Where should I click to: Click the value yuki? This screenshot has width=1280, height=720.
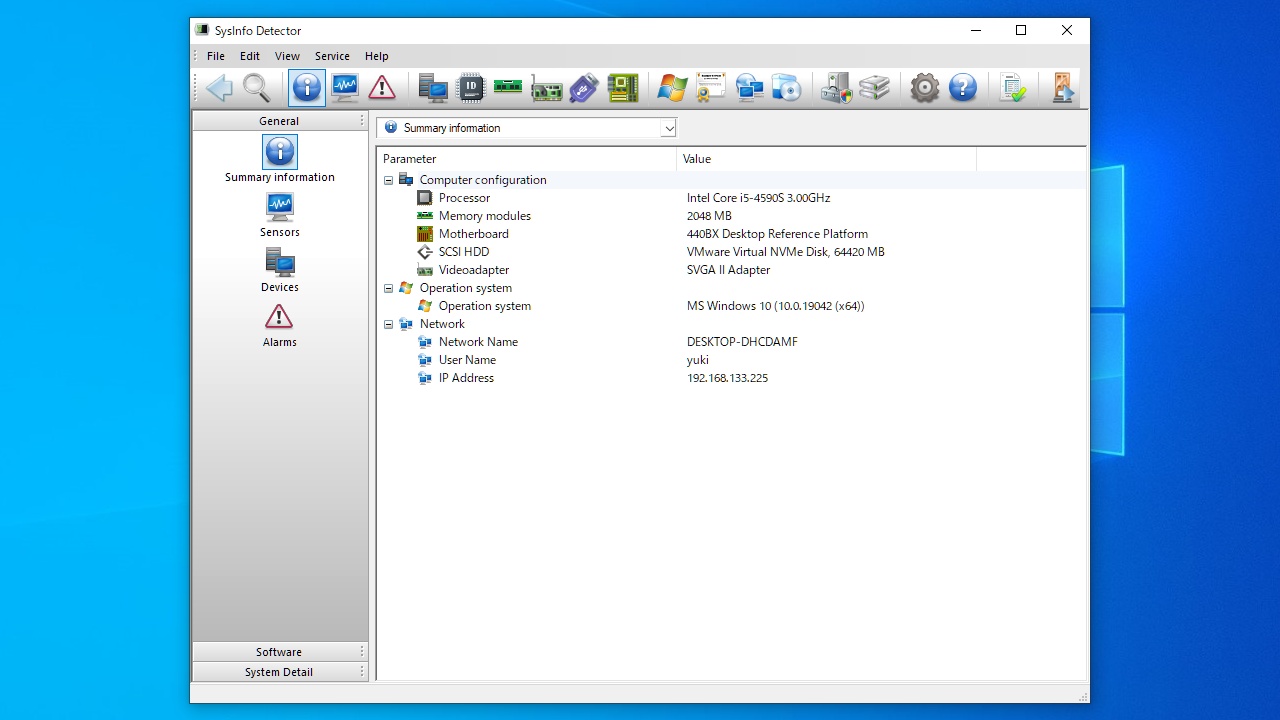[698, 360]
